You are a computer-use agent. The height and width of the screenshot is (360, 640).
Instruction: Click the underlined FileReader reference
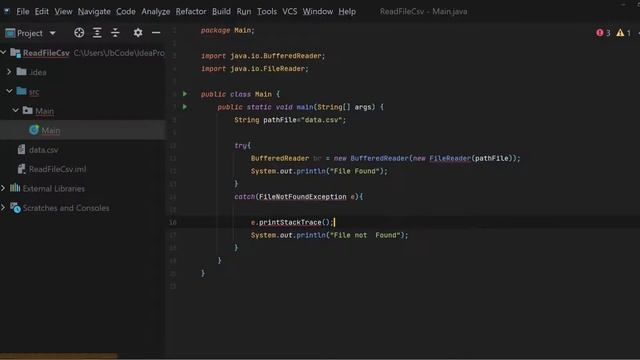click(450, 158)
